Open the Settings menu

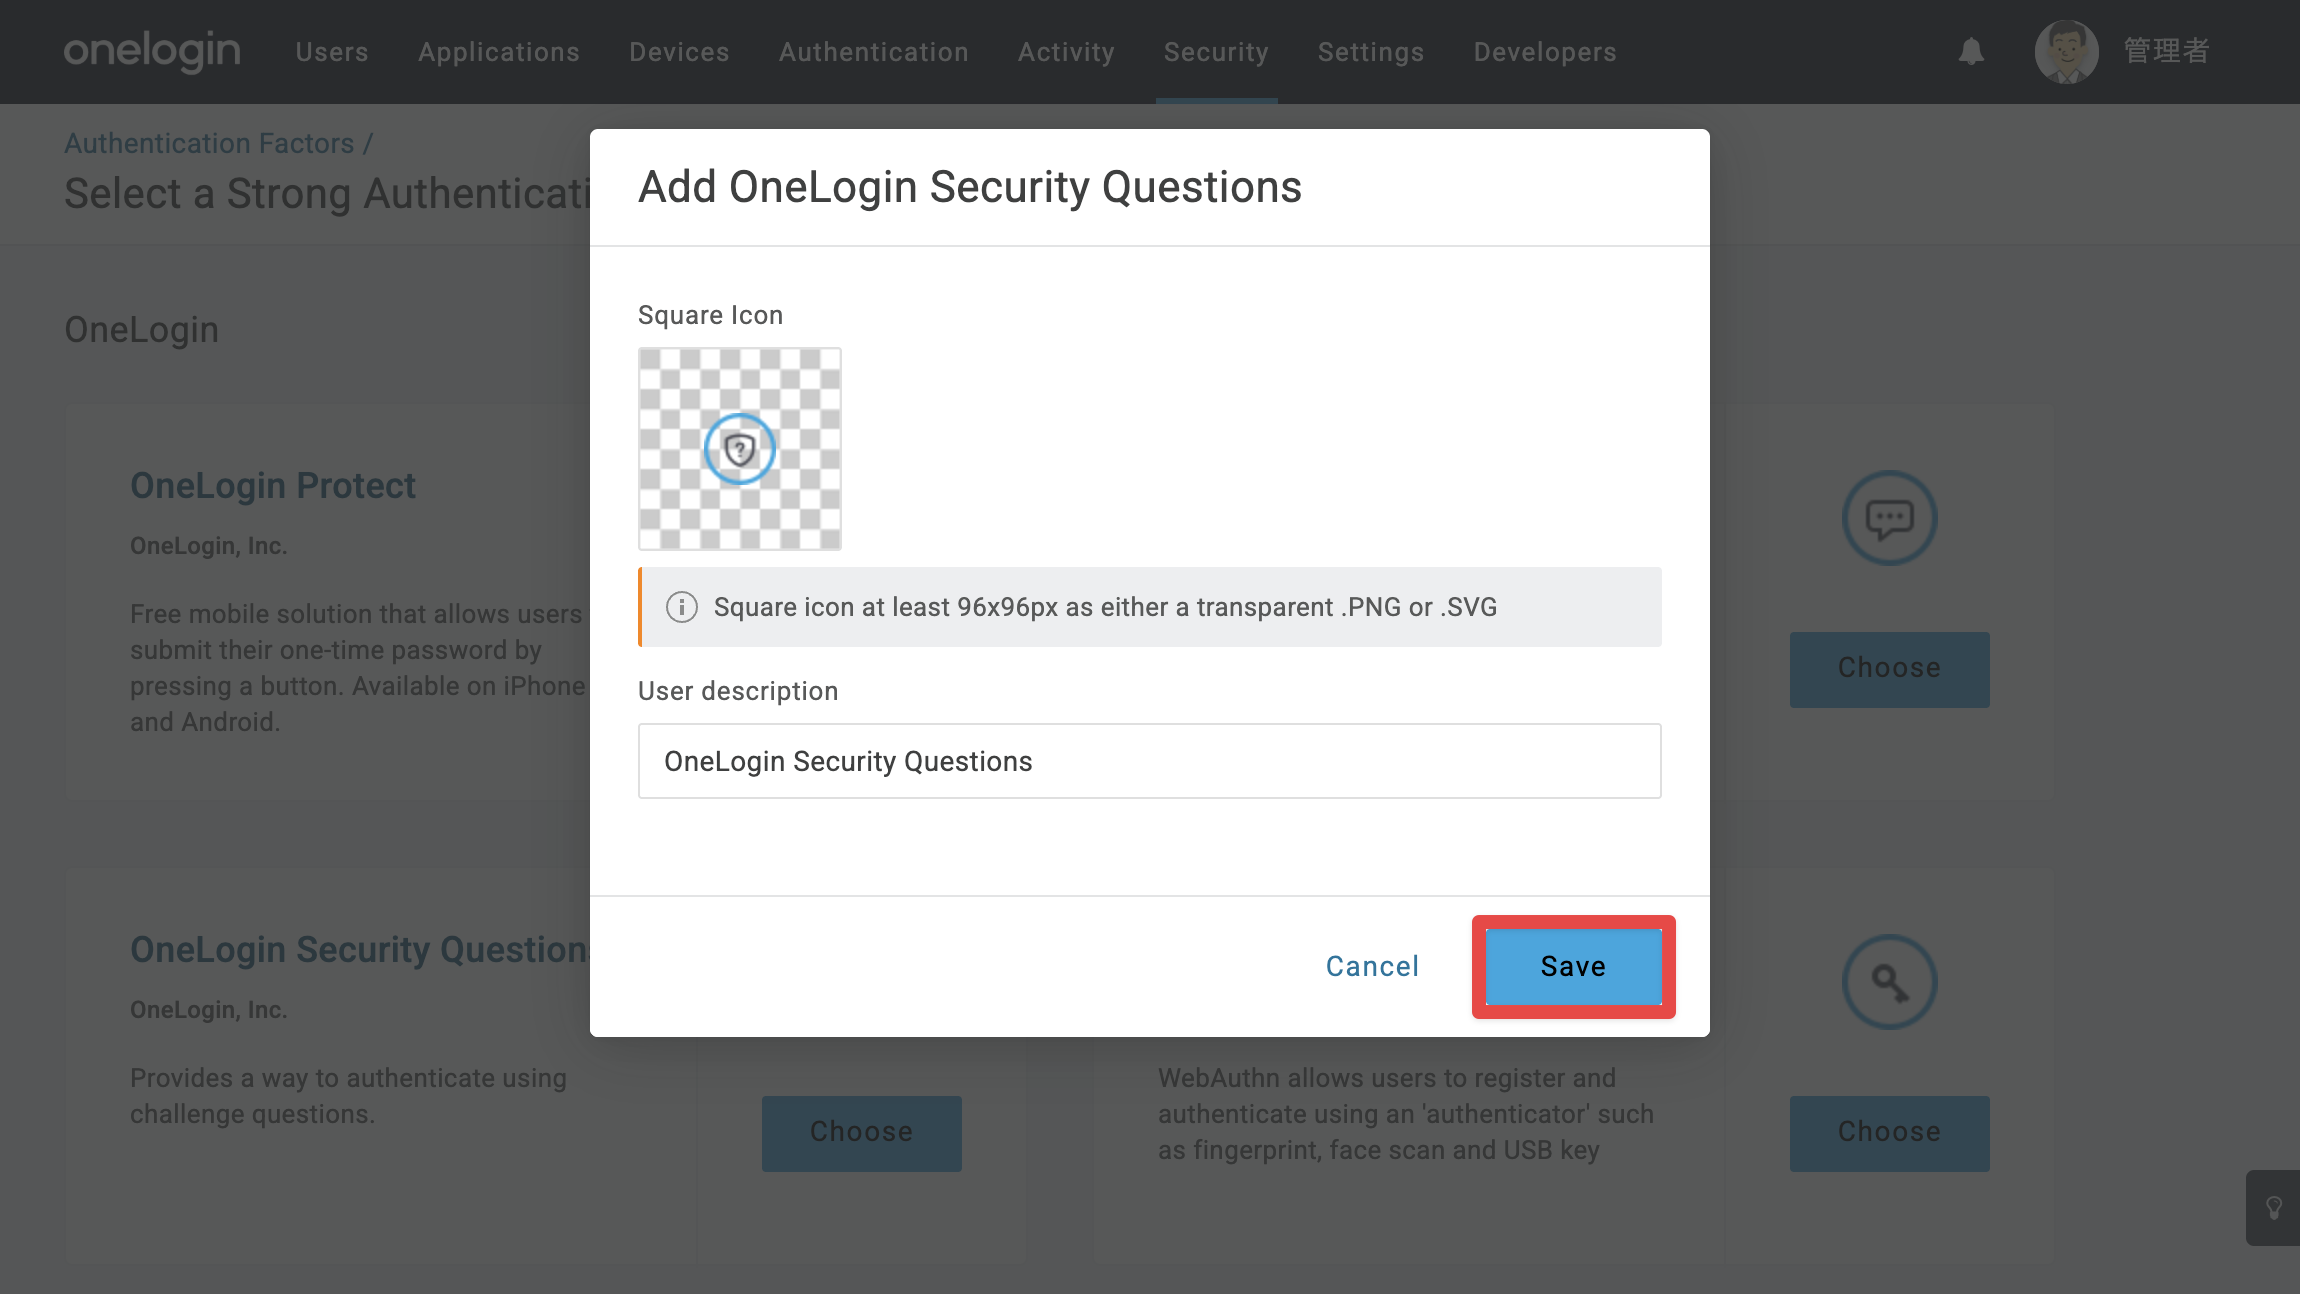(1371, 52)
